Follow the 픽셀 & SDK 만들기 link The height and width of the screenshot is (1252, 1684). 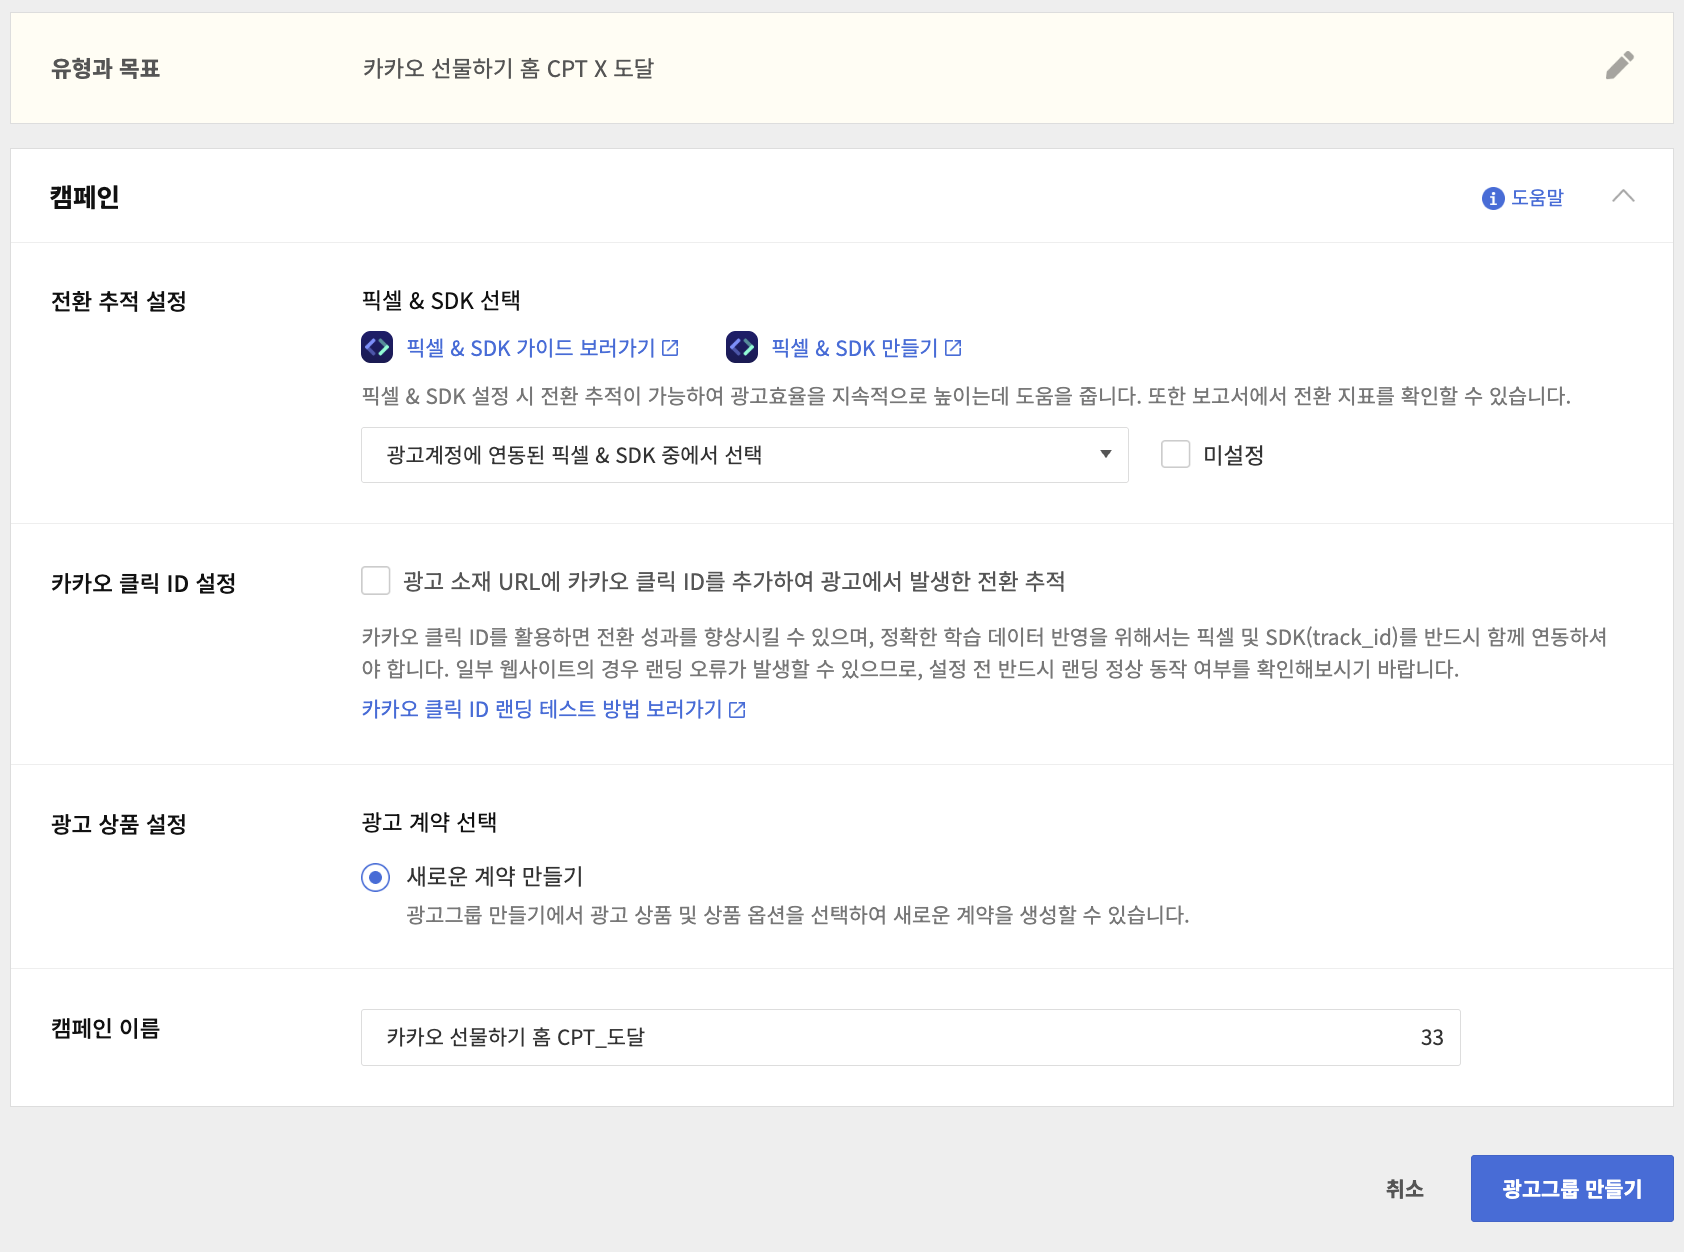pyautogui.click(x=854, y=348)
